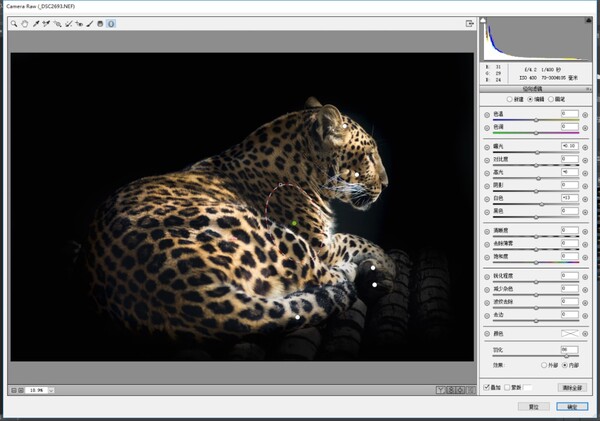This screenshot has width=600, height=421.
Task: Click the zoom in plus button
Action: tap(21, 390)
